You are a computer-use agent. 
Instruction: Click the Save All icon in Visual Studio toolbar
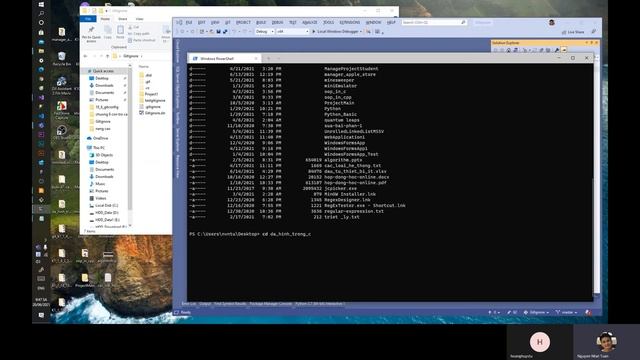click(x=225, y=31)
